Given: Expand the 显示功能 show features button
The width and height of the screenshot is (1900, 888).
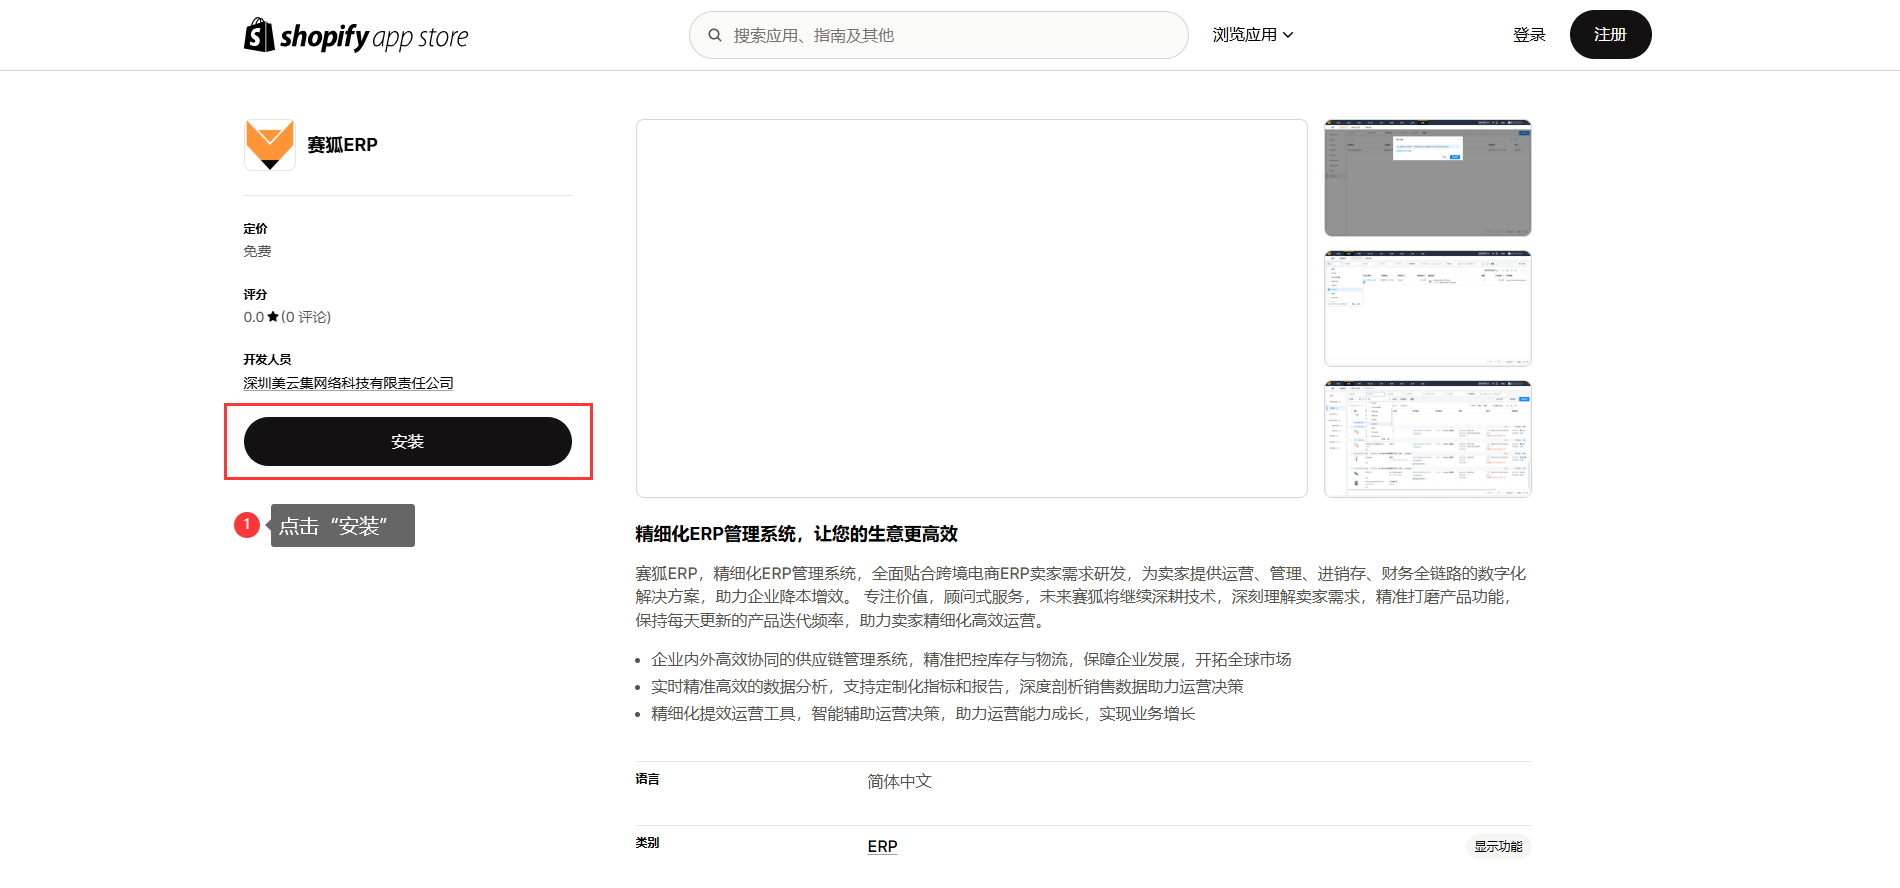Looking at the screenshot, I should [x=1498, y=846].
